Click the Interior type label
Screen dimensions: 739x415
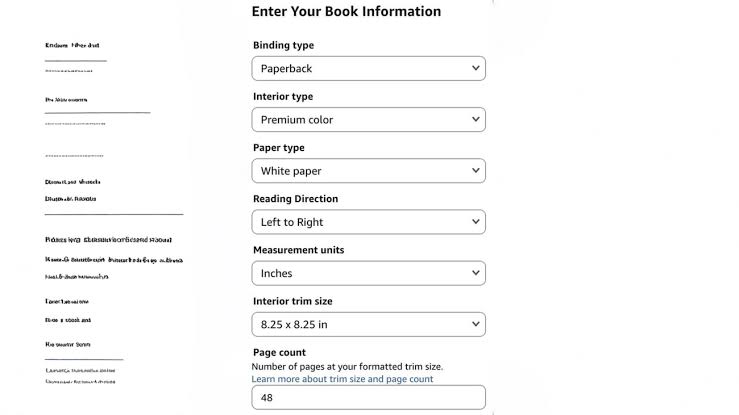[x=283, y=97]
